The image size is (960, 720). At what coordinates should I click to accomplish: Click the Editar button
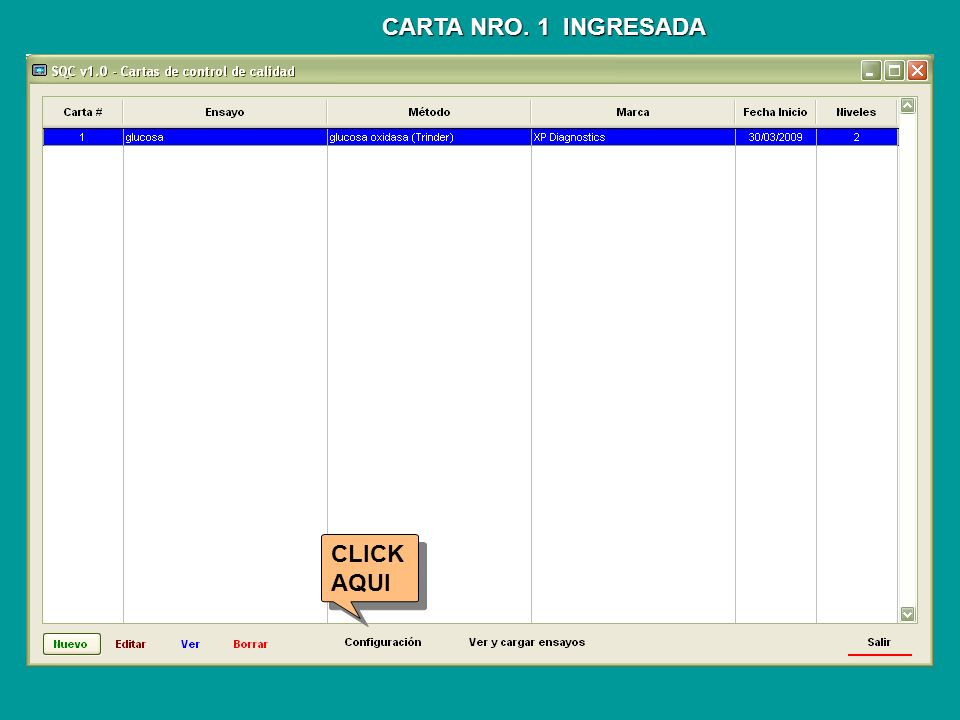pyautogui.click(x=130, y=643)
